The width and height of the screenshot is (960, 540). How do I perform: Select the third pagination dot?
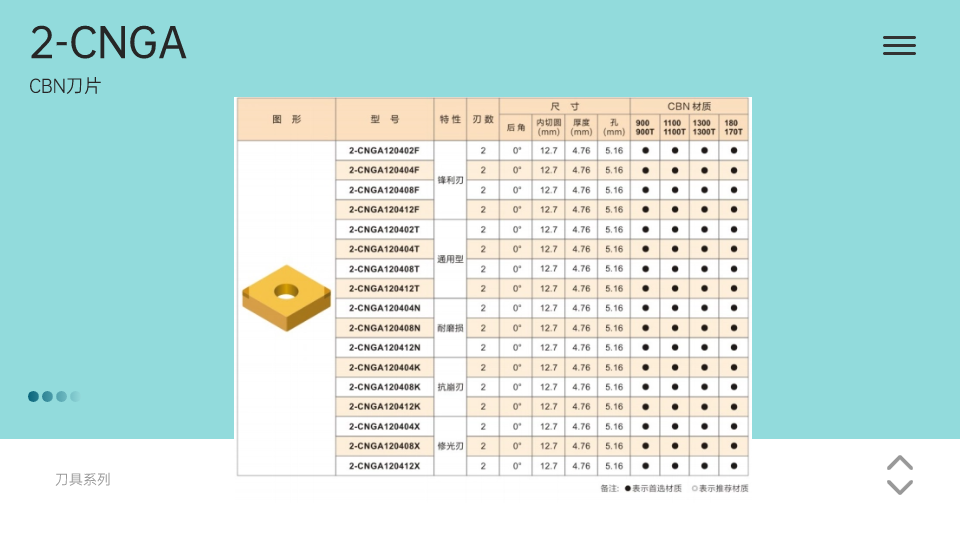[x=61, y=396]
